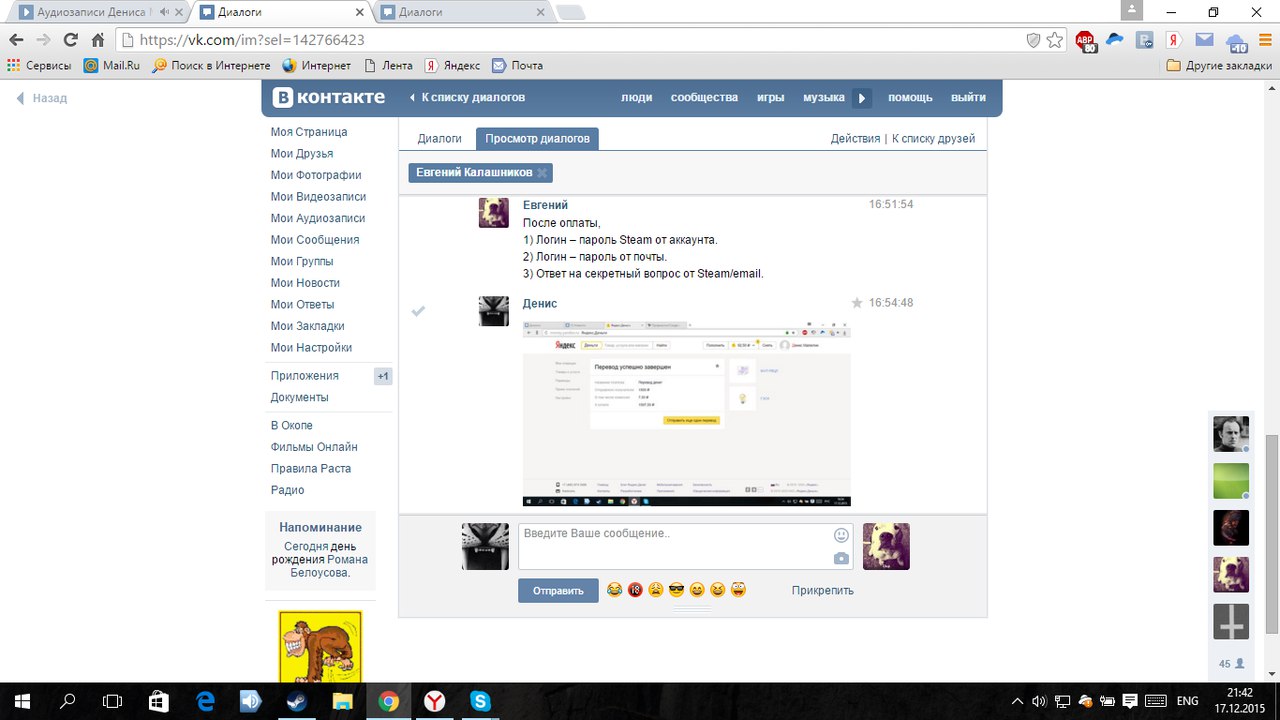Click the camera attach photo icon
The image size is (1280, 720).
841,558
